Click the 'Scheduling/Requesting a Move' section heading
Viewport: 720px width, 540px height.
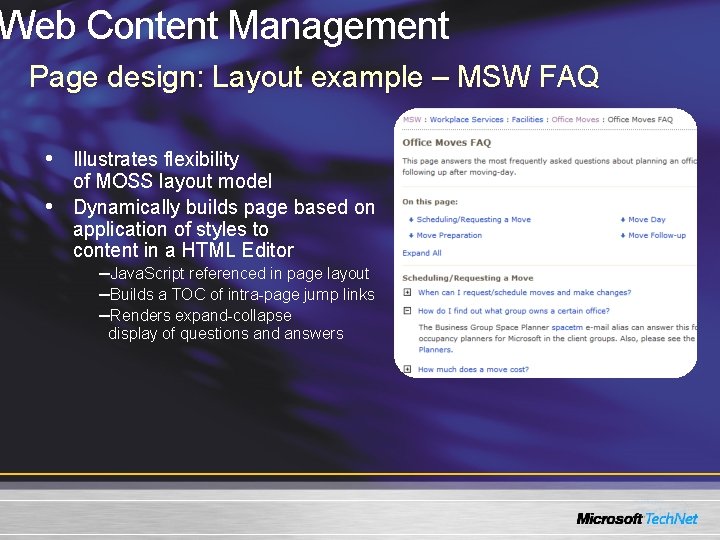pos(467,278)
